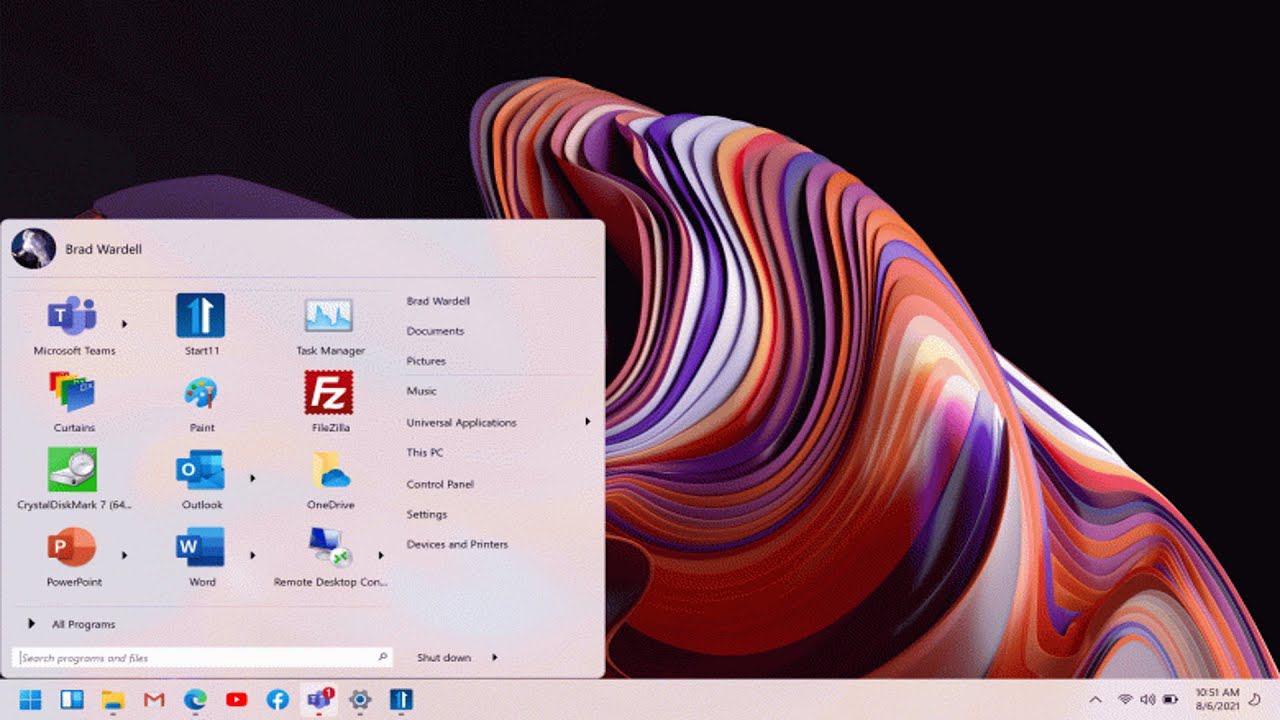The image size is (1280, 720).
Task: Open Brad Wardell user folder link
Action: (x=438, y=301)
